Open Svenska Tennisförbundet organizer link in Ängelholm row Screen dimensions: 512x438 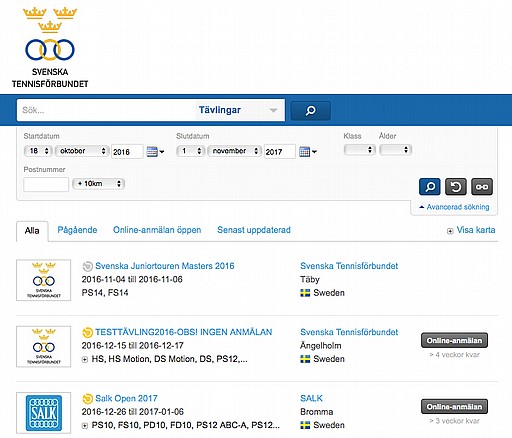(349, 332)
